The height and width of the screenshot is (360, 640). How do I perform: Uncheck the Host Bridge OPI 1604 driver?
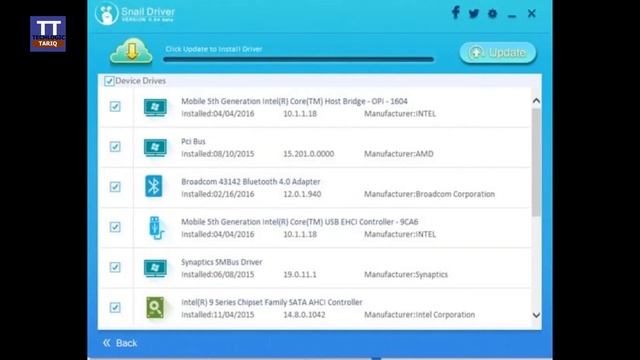point(115,107)
